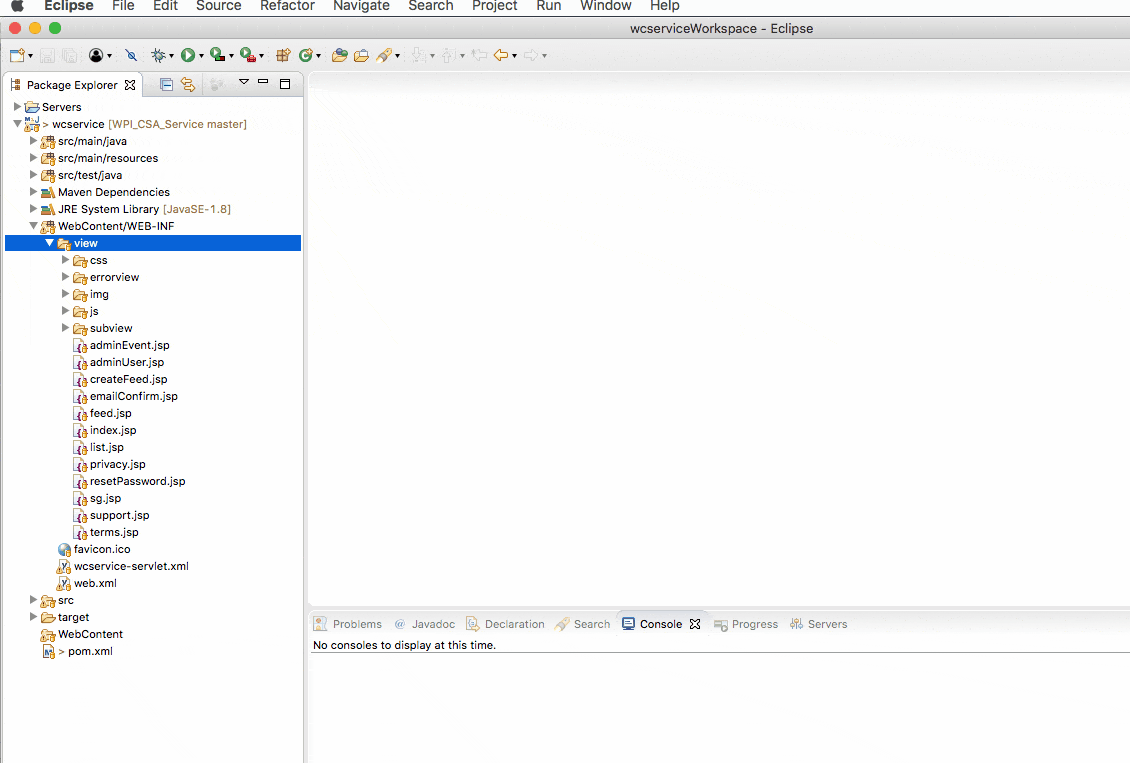Open the Progress tab
1130x763 pixels.
[746, 624]
